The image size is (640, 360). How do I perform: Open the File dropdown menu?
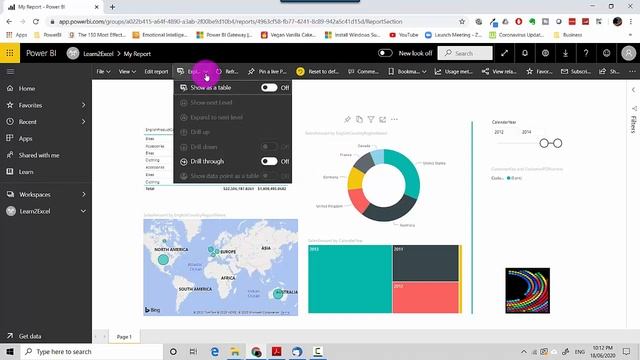(103, 71)
